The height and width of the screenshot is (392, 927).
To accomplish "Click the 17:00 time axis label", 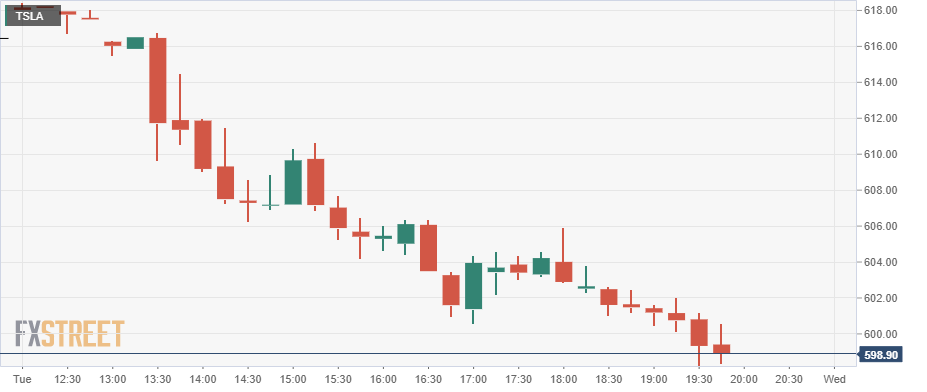I will [x=473, y=378].
